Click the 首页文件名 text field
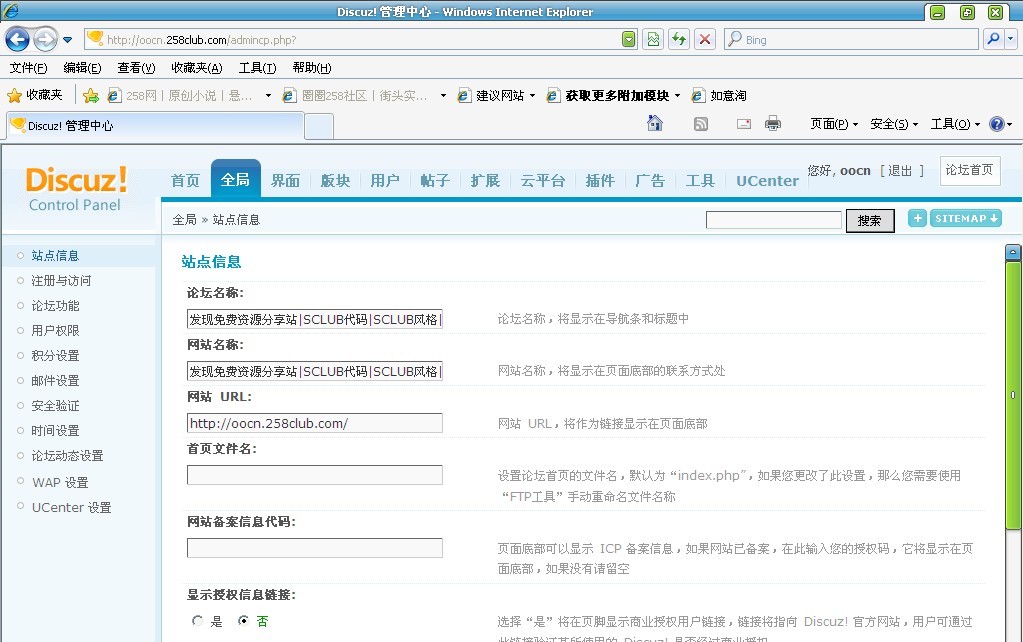Viewport: 1023px width, 642px height. coord(314,475)
